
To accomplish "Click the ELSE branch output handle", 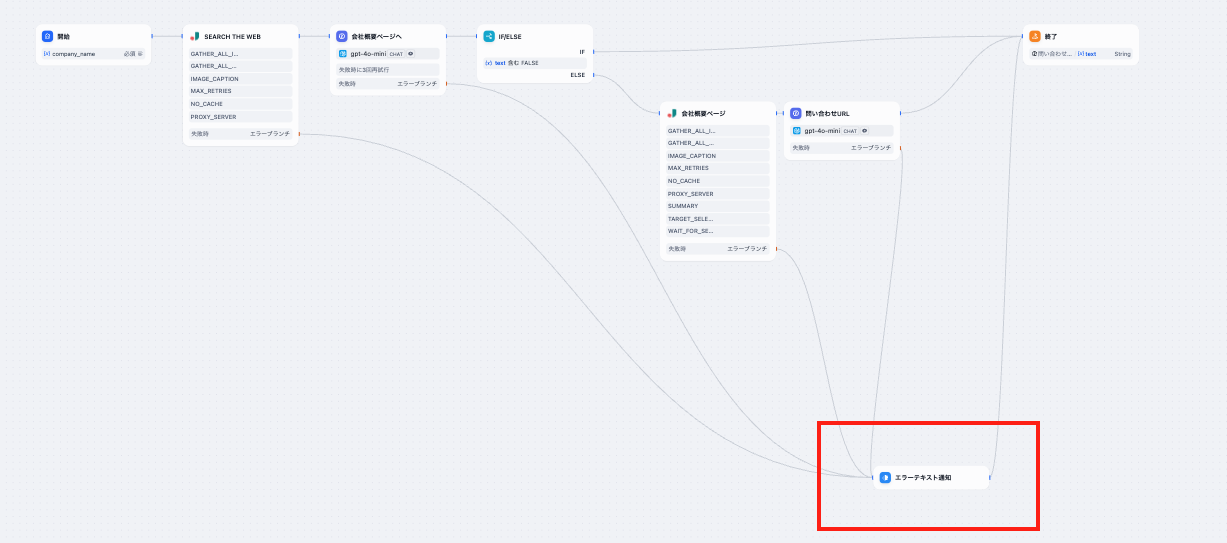I will click(593, 74).
